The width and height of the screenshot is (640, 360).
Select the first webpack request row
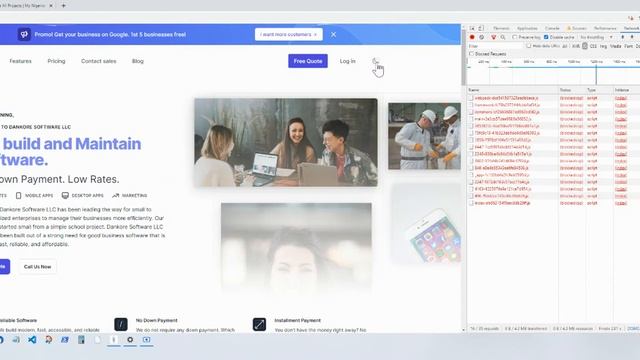coord(553,98)
